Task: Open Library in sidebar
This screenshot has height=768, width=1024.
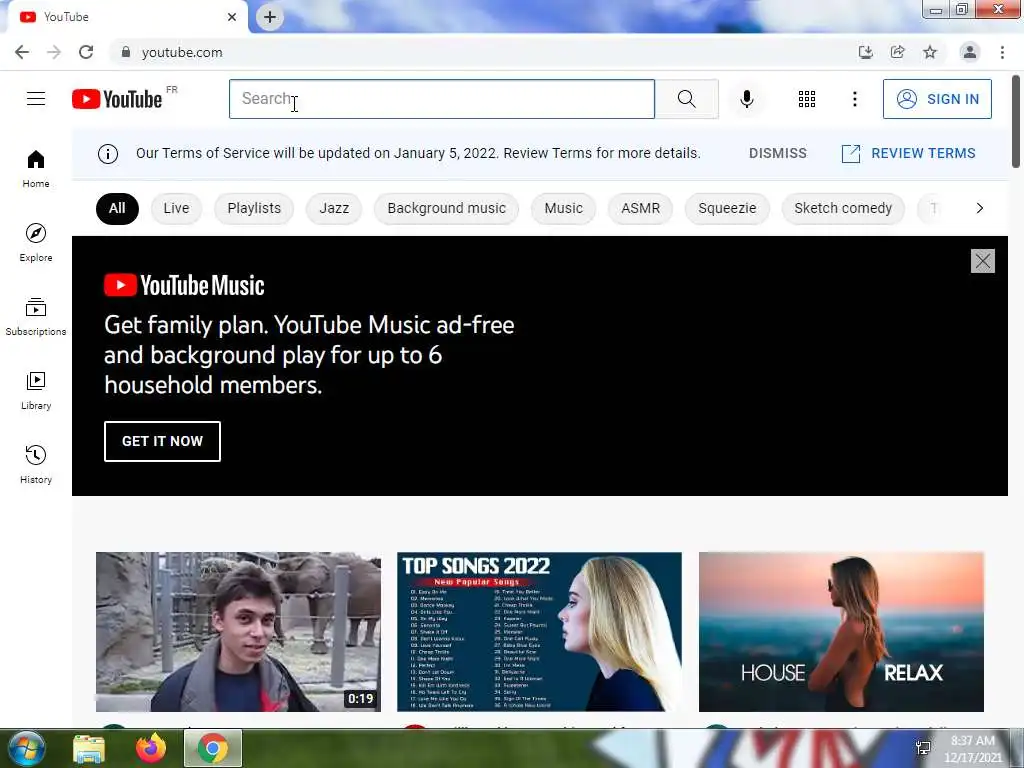Action: tap(36, 391)
